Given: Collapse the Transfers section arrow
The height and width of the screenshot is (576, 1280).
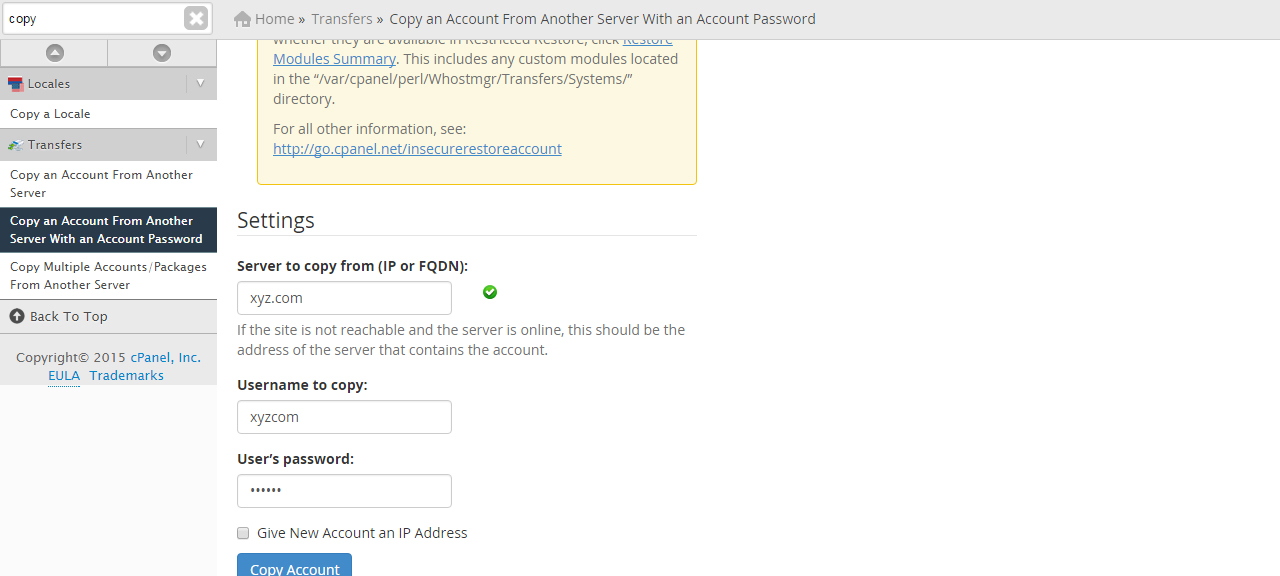Looking at the screenshot, I should tap(200, 144).
